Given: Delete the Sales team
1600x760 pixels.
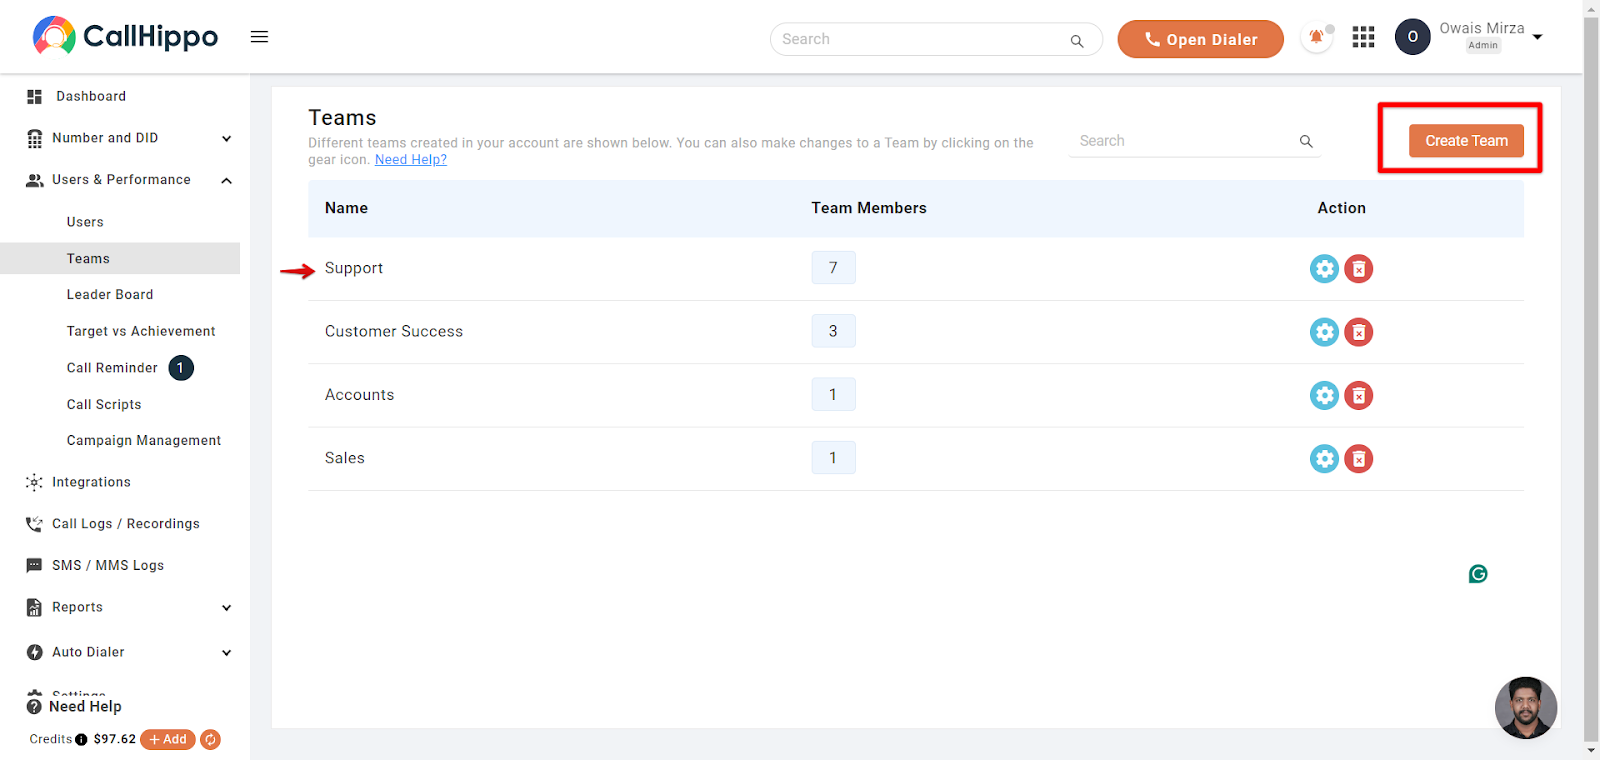Looking at the screenshot, I should point(1359,459).
